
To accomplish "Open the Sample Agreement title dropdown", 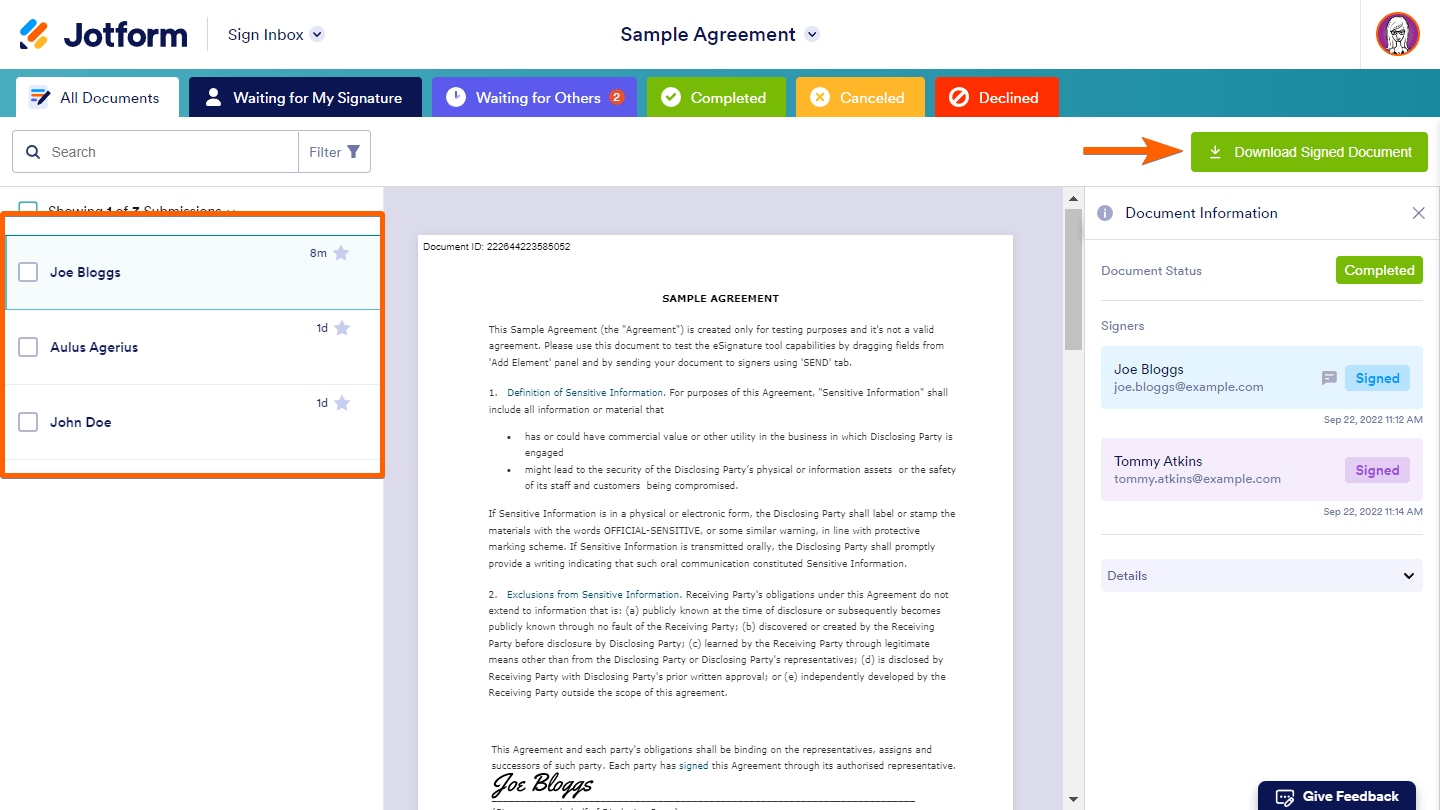I will click(x=720, y=34).
